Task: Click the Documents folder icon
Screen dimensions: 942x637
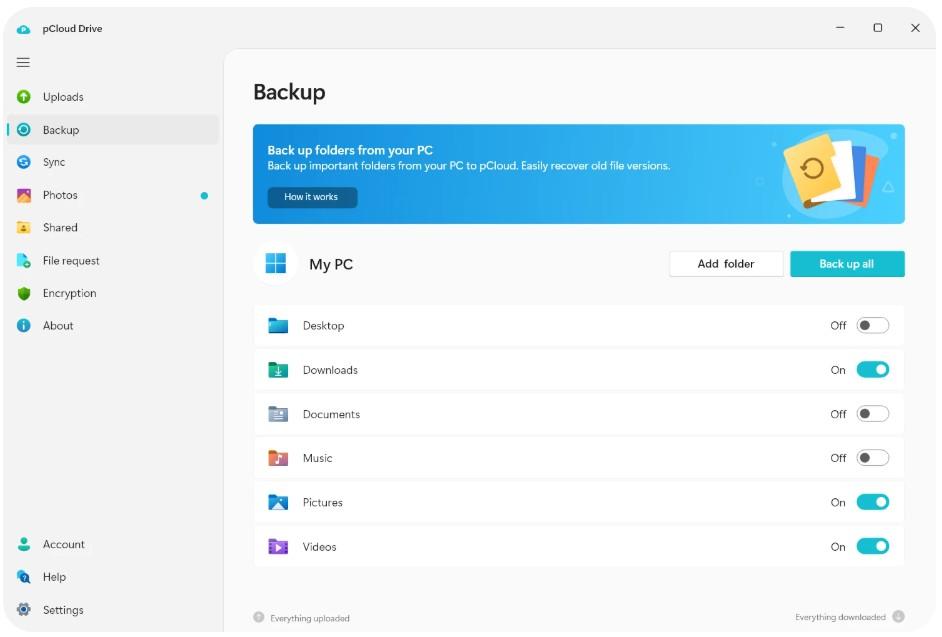Action: tap(278, 414)
